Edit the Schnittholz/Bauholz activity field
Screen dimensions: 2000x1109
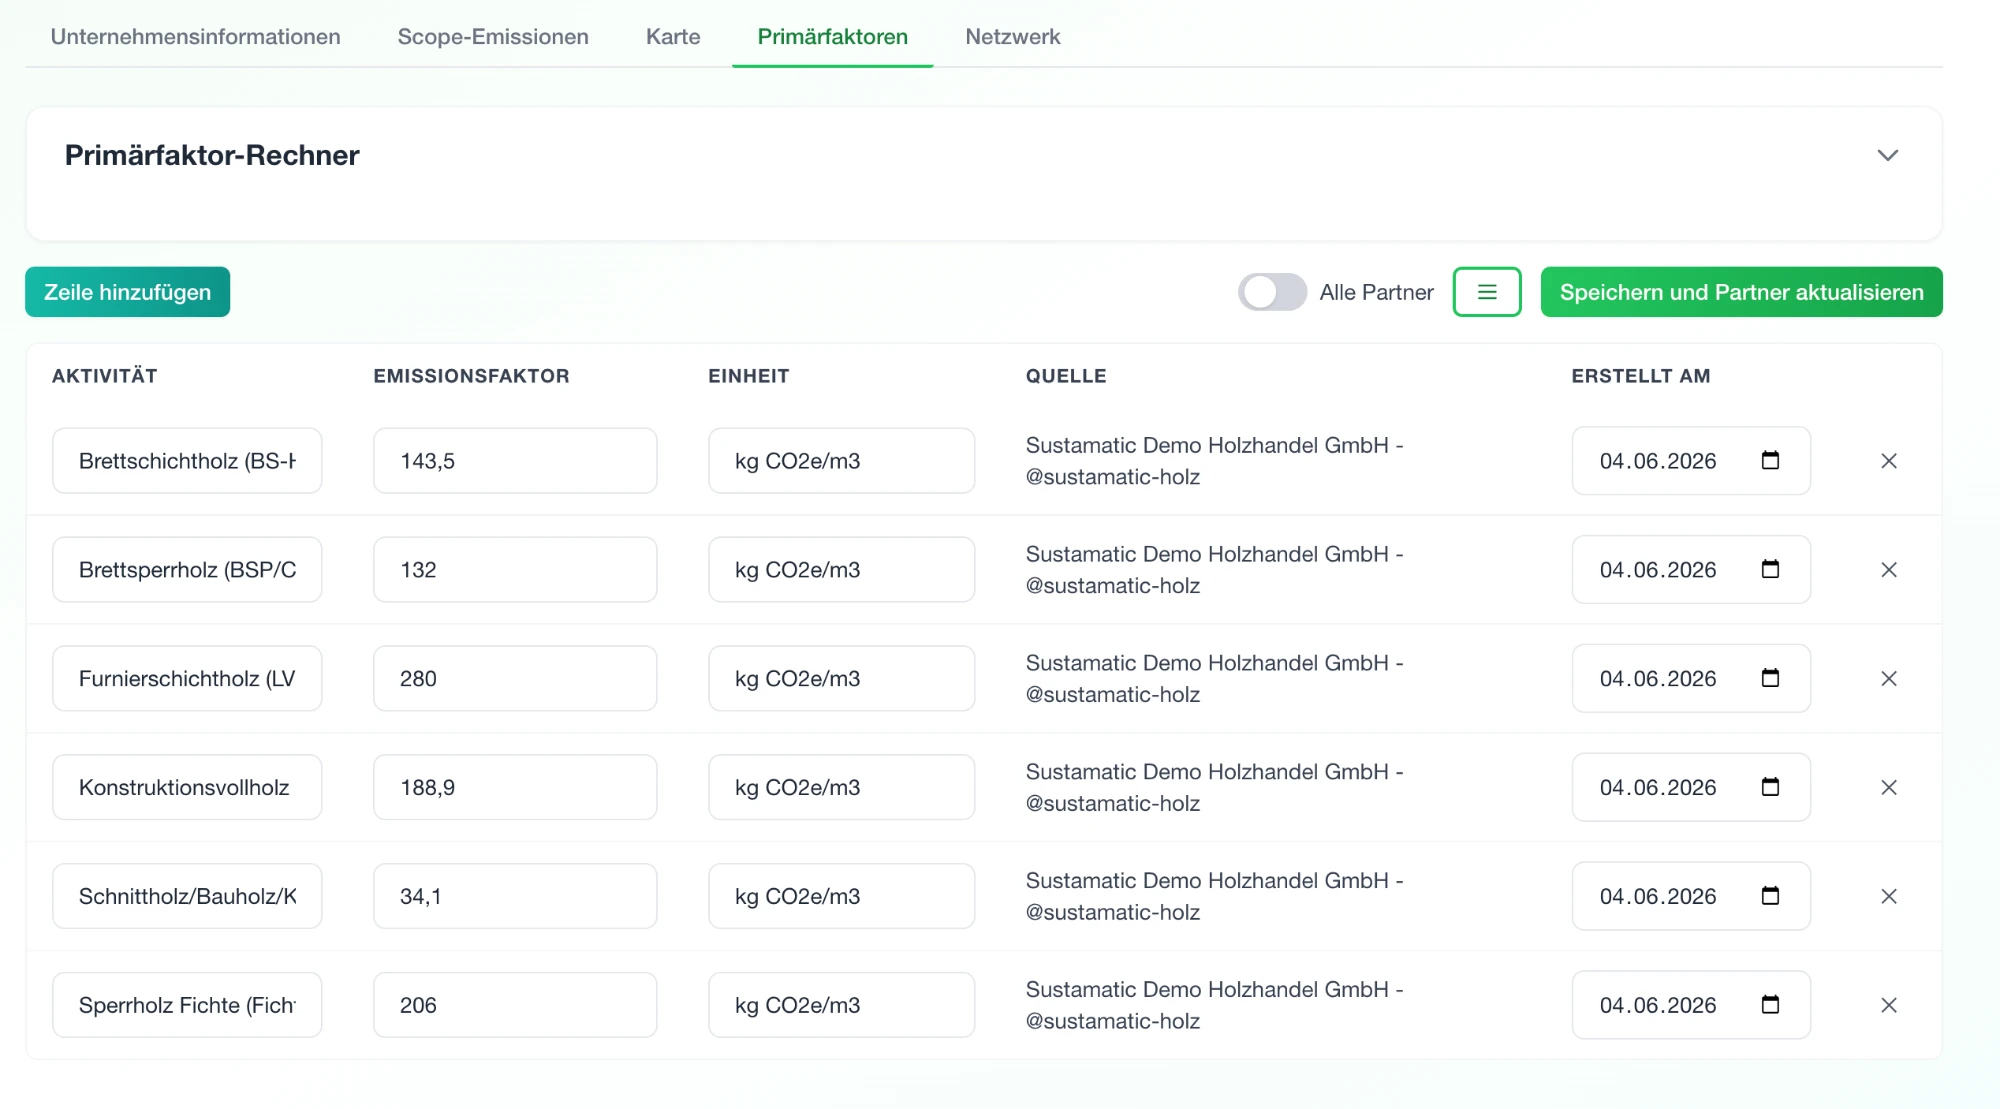187,897
